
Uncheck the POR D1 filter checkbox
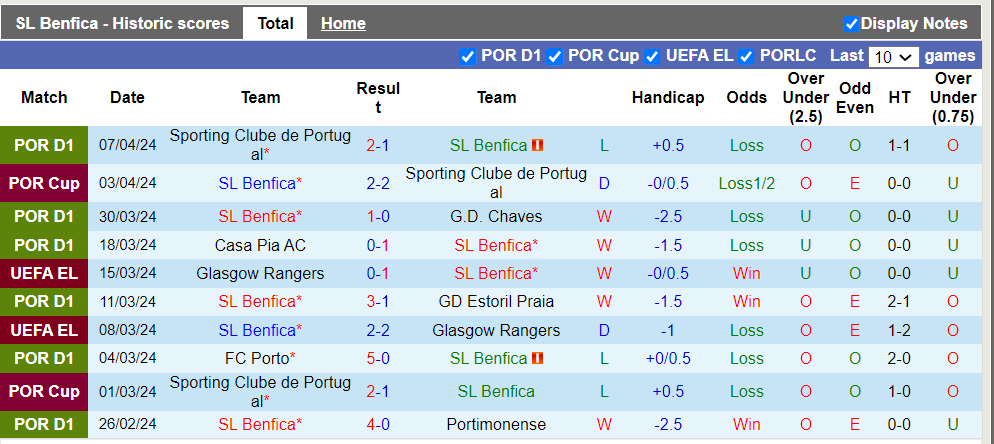(x=468, y=56)
